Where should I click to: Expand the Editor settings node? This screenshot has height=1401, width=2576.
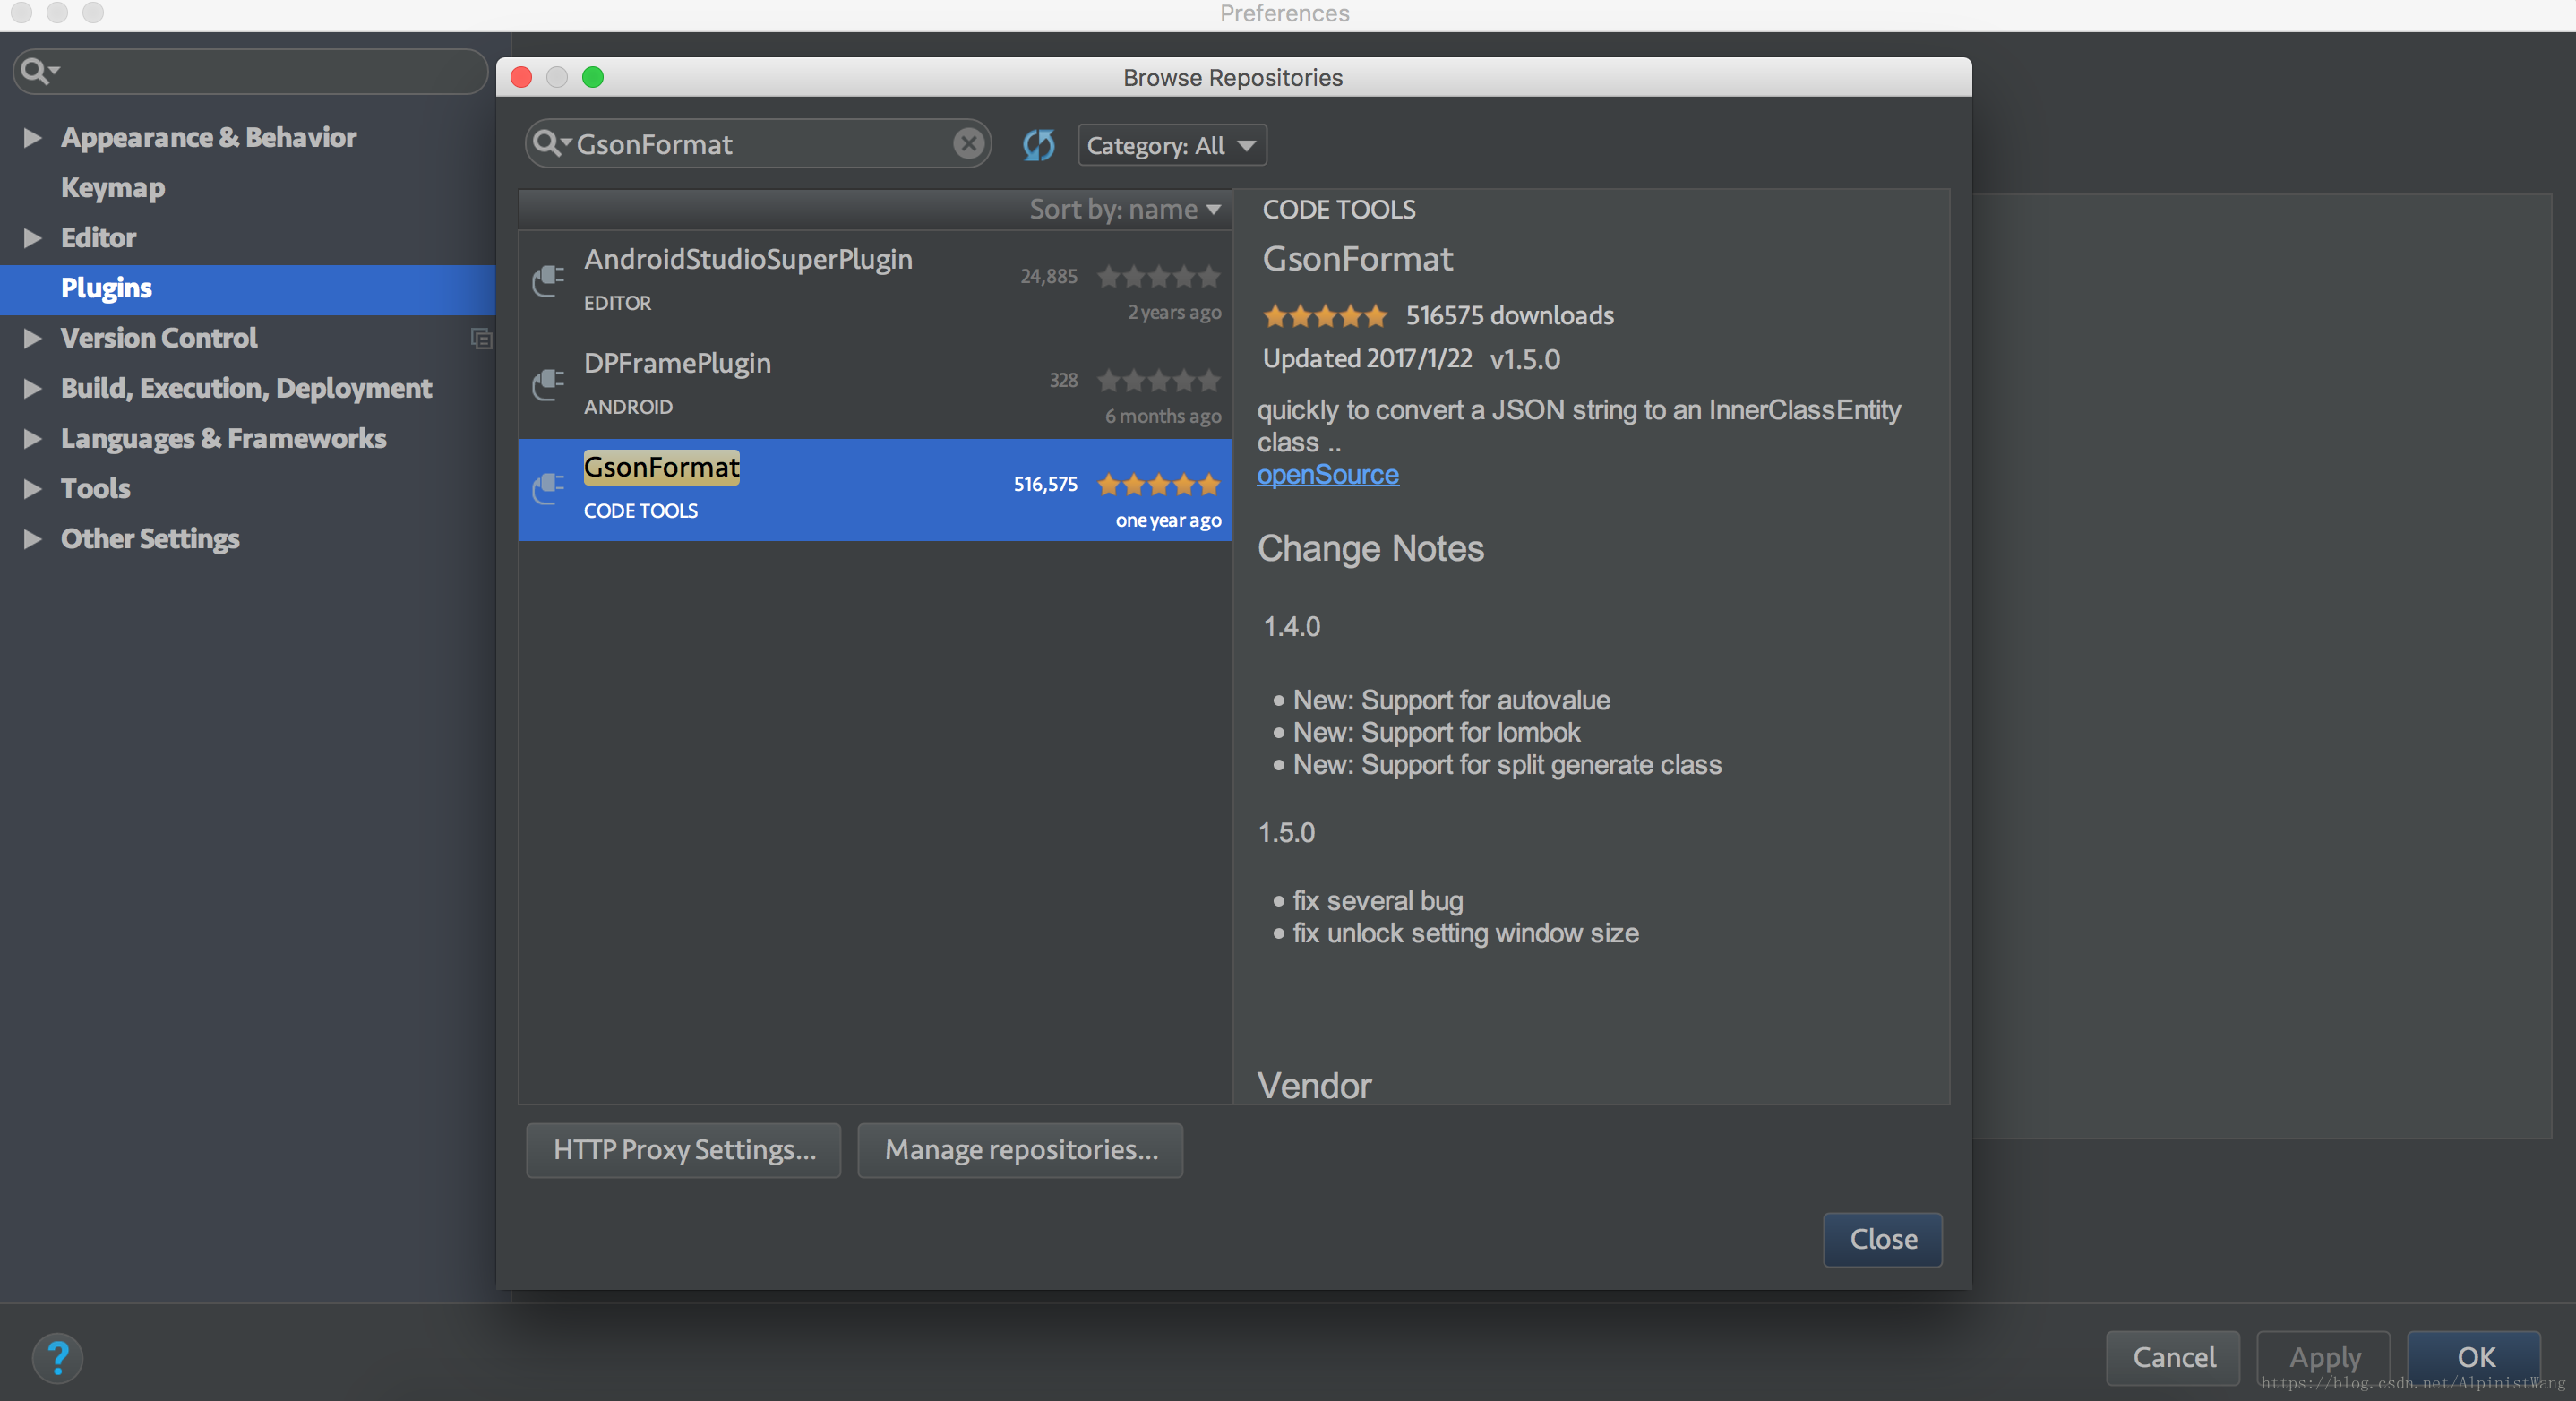coord(32,237)
